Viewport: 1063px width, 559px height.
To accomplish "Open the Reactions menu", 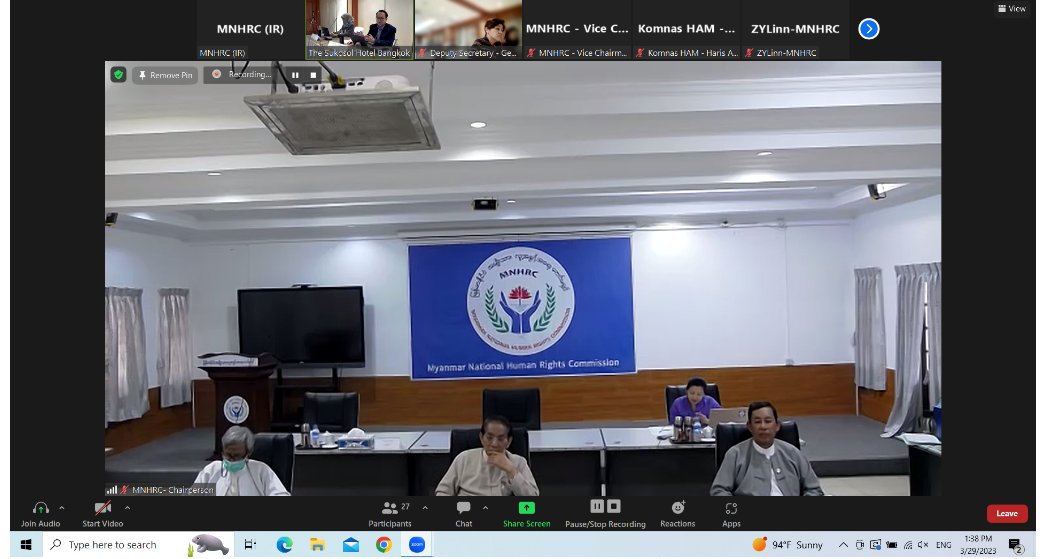I will click(x=678, y=514).
